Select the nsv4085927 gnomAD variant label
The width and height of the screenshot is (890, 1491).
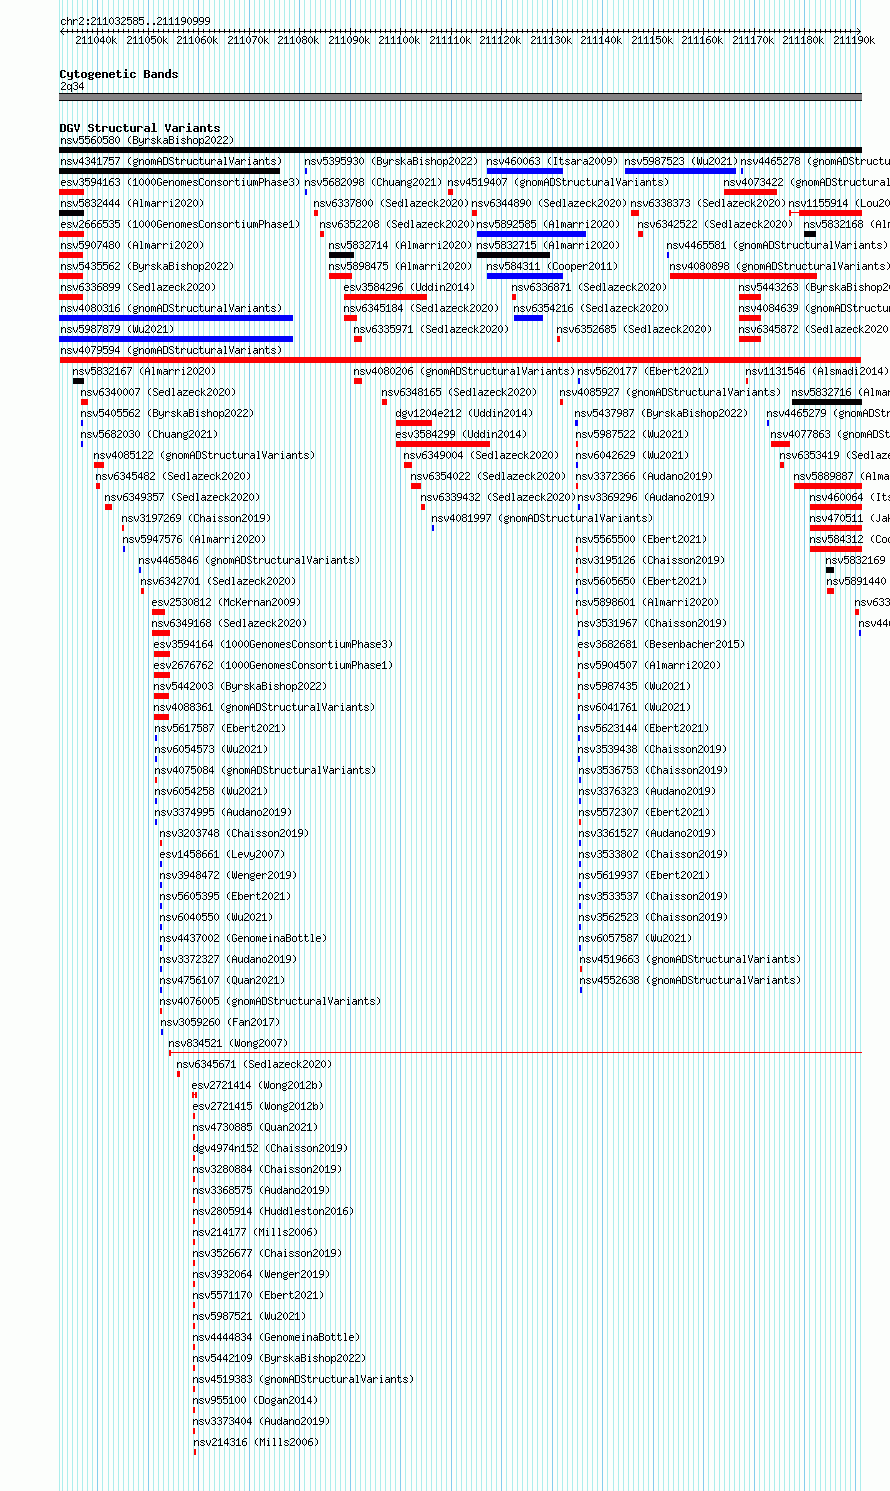tap(670, 393)
